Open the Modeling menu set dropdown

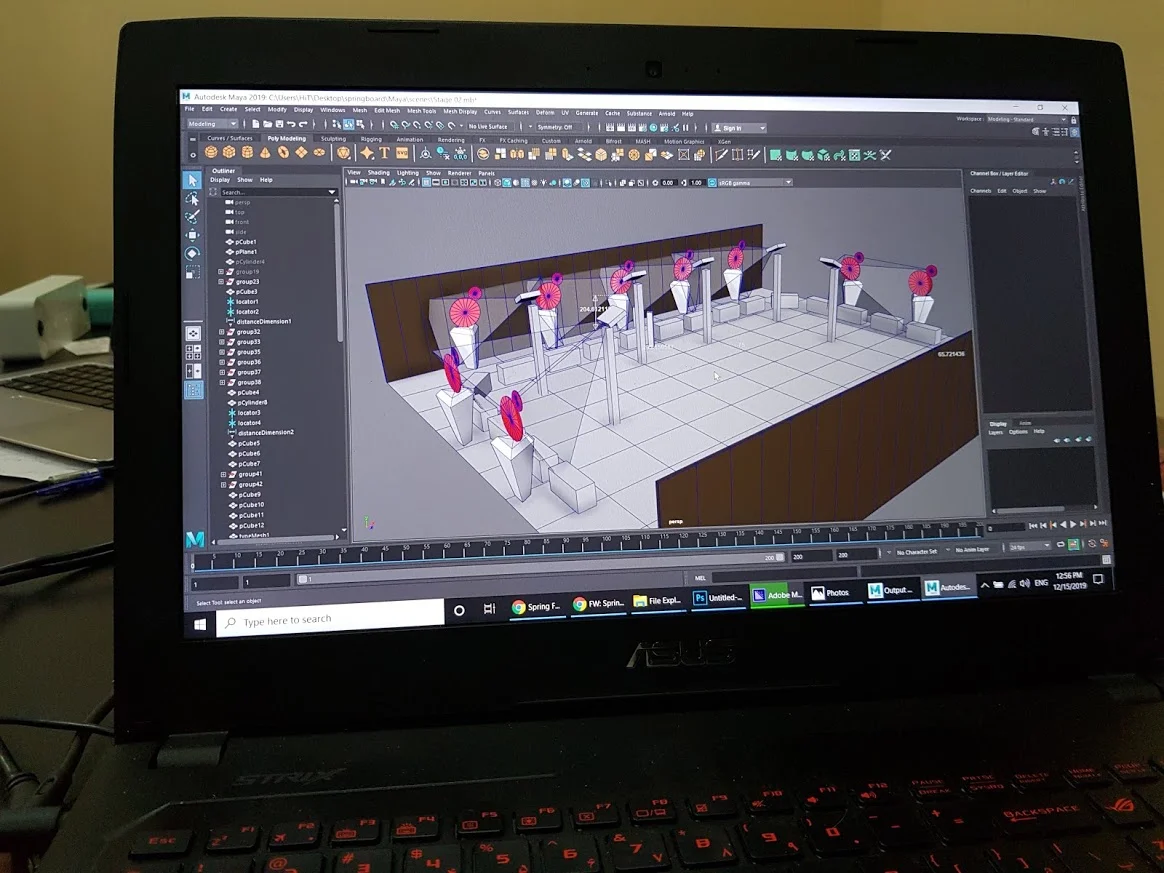(212, 124)
